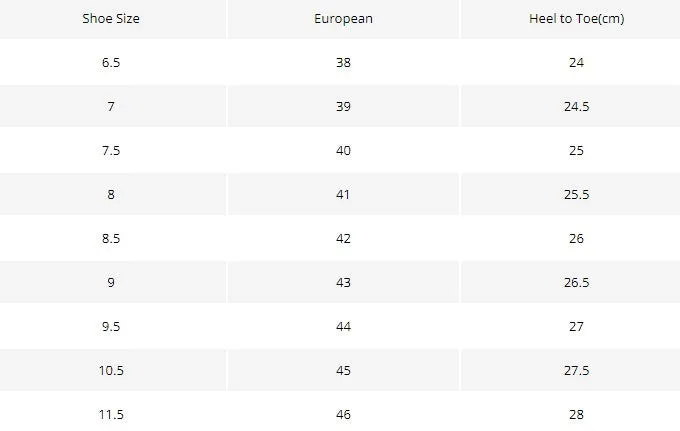
Task: Select the European size 46 cell
Action: point(343,415)
